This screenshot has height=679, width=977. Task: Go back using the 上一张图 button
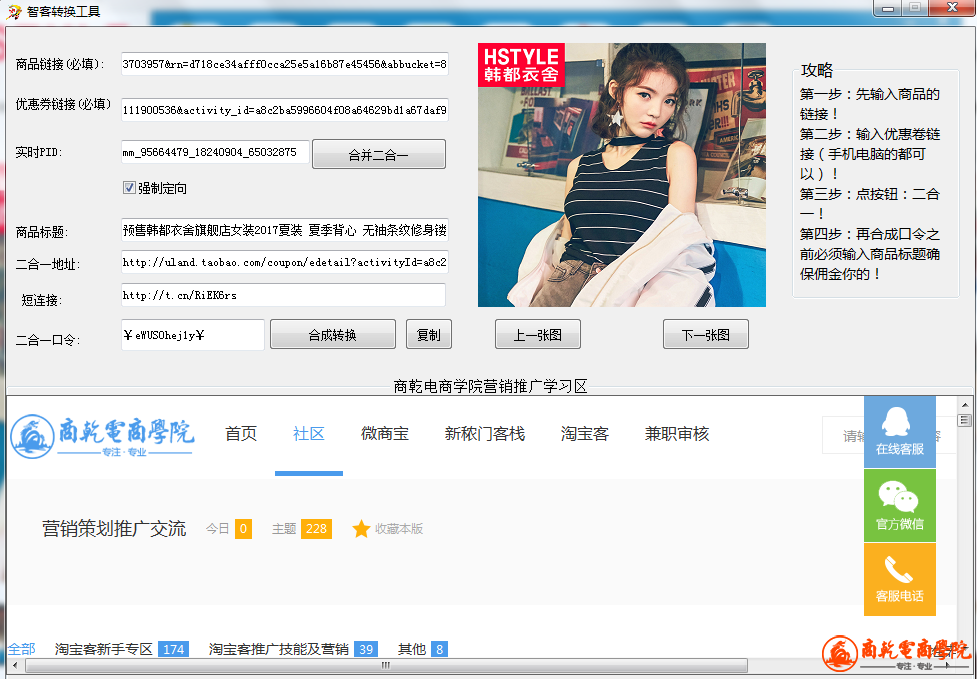(537, 335)
